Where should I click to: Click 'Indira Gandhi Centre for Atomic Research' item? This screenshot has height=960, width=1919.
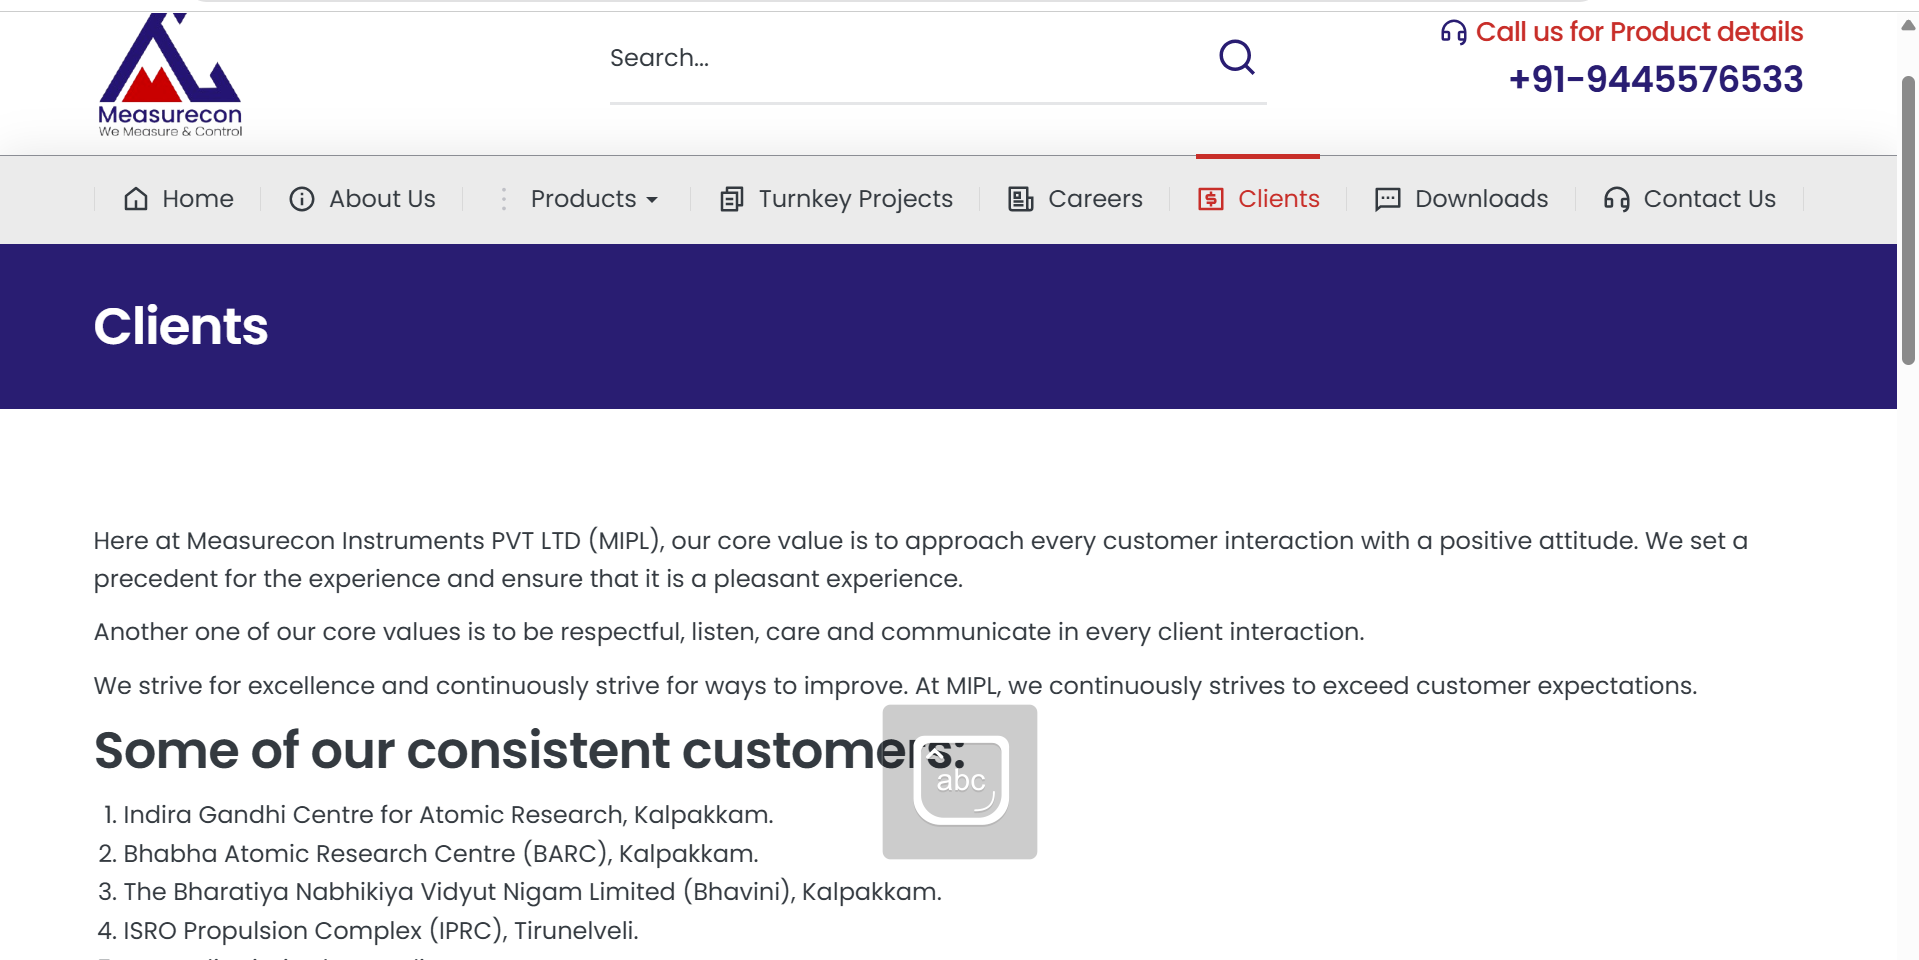point(448,815)
